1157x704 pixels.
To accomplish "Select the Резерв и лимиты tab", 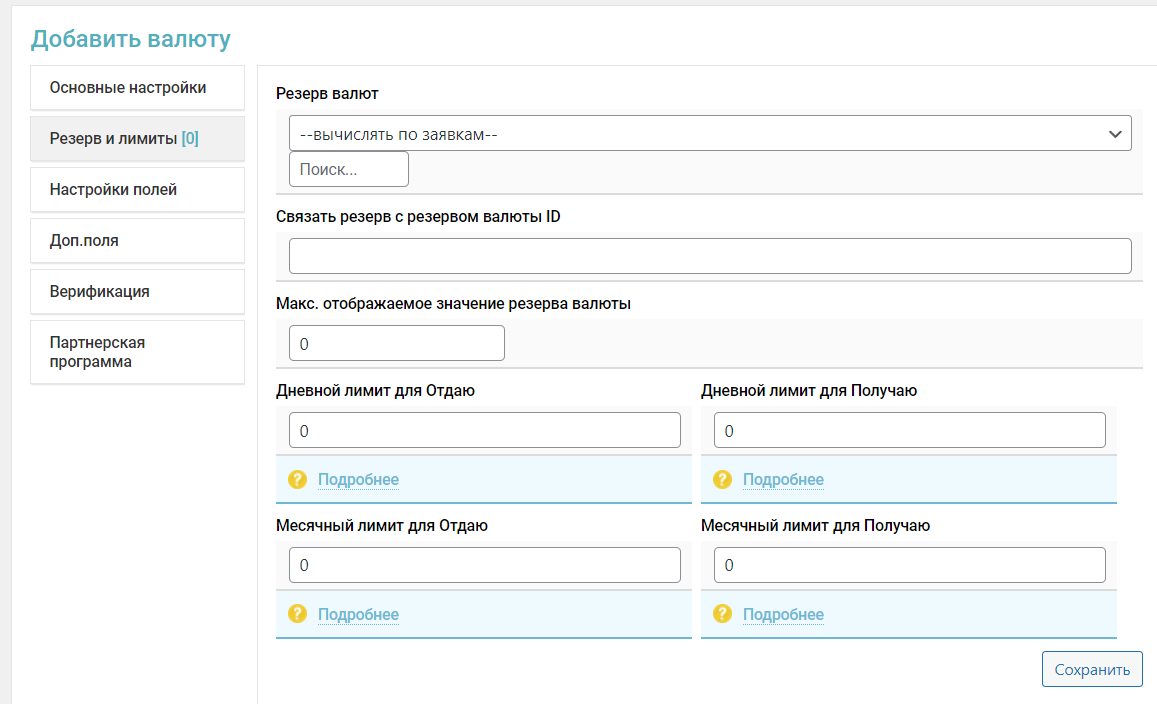I will coord(137,139).
